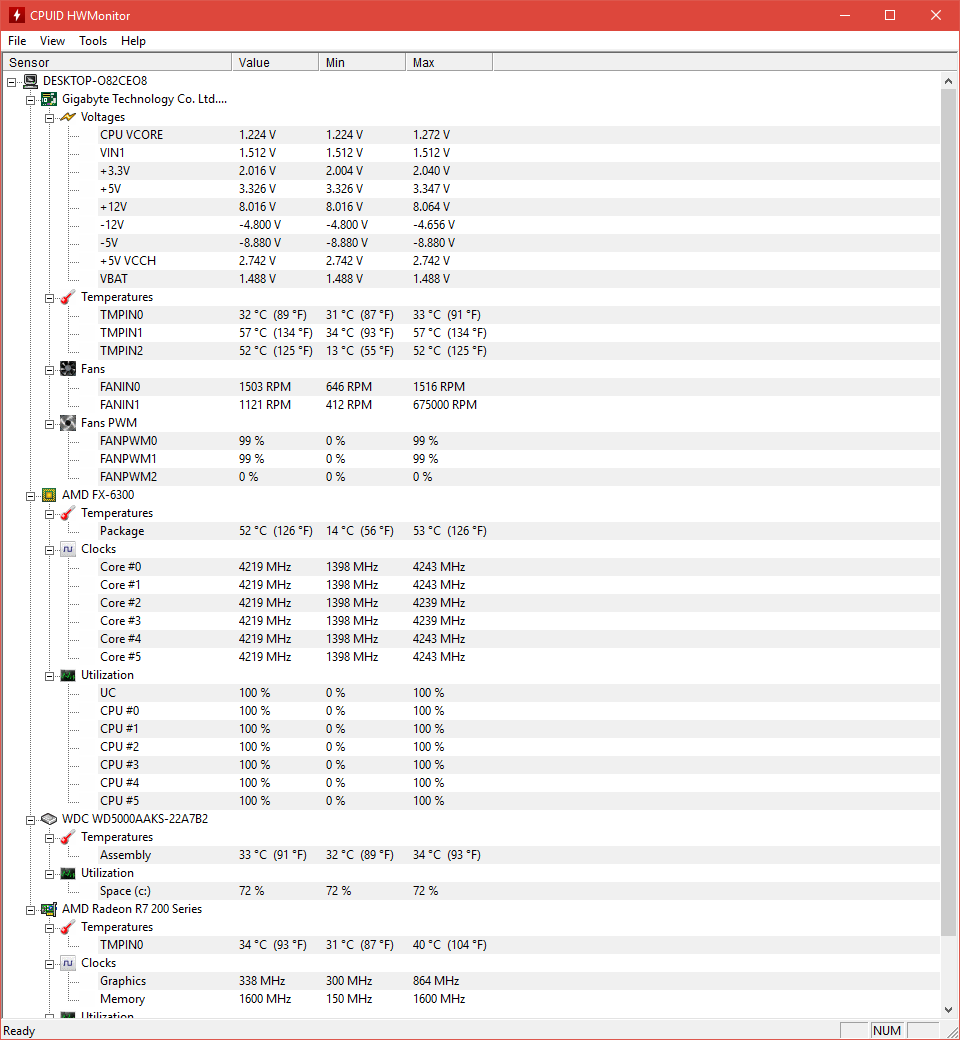Viewport: 960px width, 1040px height.
Task: Open the File menu
Action: point(17,41)
